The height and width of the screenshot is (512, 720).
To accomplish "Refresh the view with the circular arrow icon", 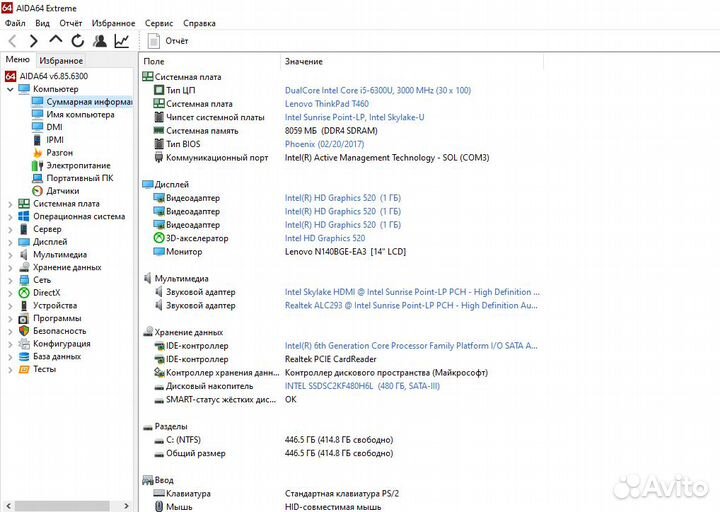I will click(78, 41).
